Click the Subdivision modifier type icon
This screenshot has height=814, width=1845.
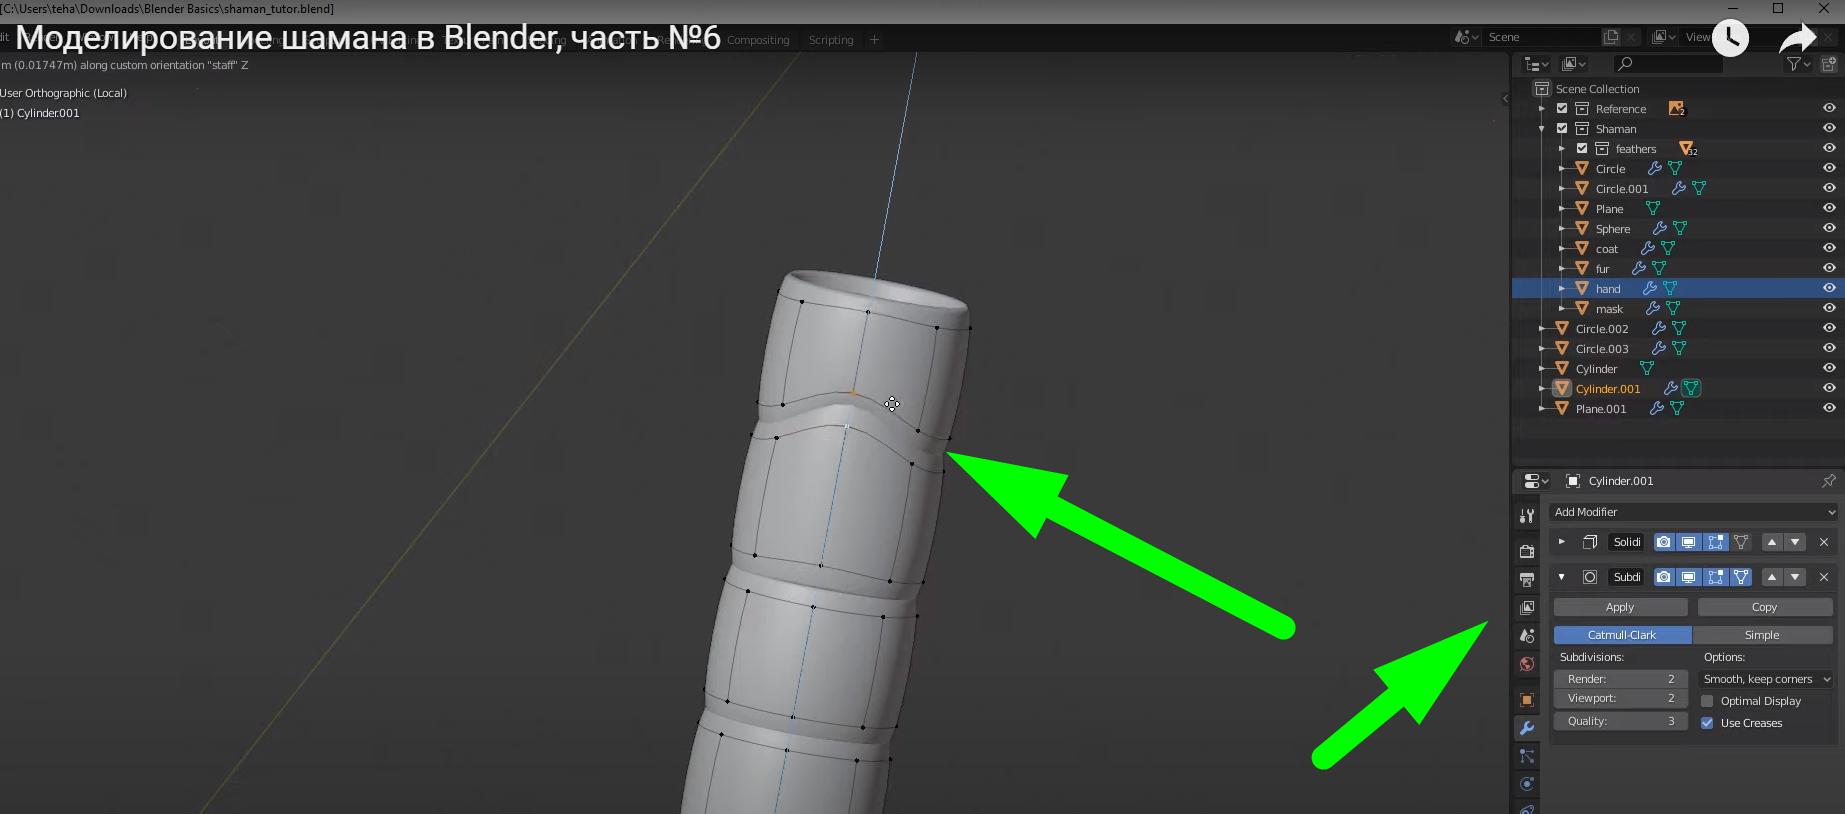coord(1590,577)
